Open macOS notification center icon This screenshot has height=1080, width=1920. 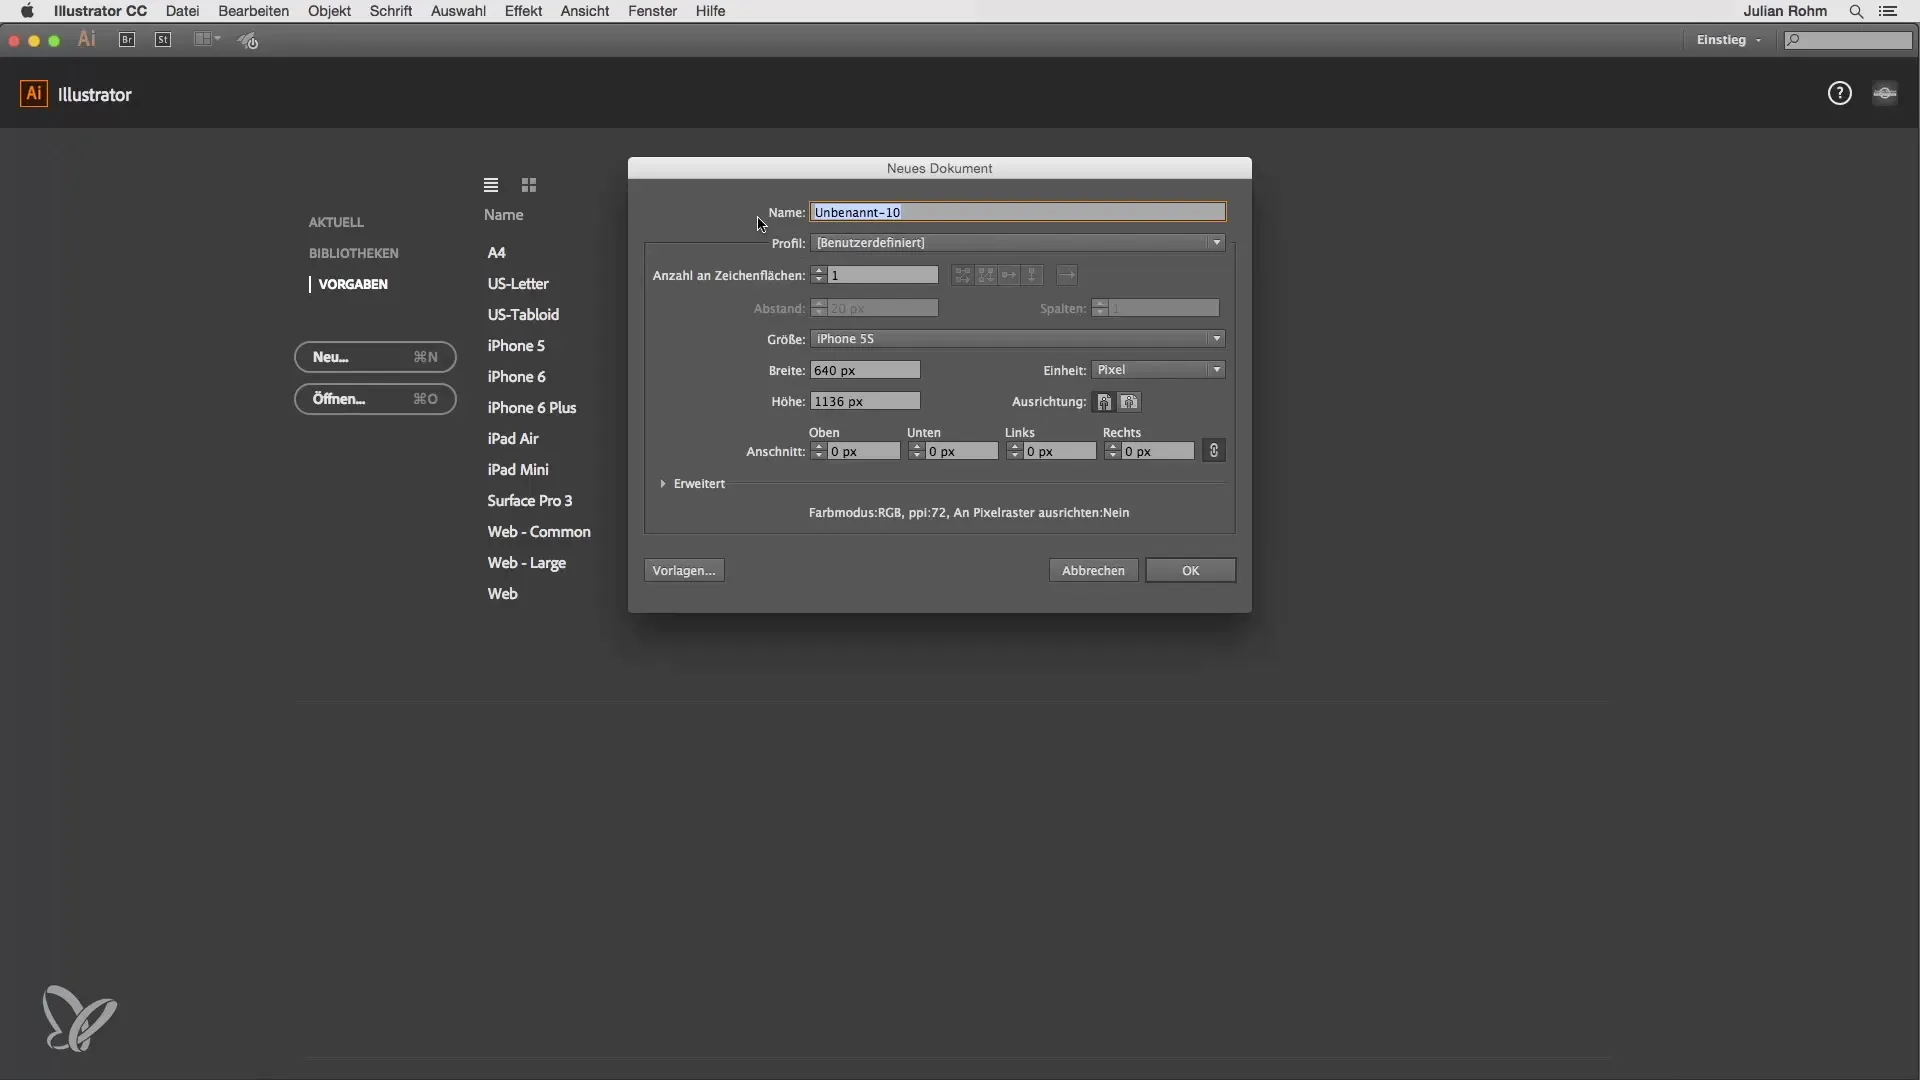click(1888, 11)
